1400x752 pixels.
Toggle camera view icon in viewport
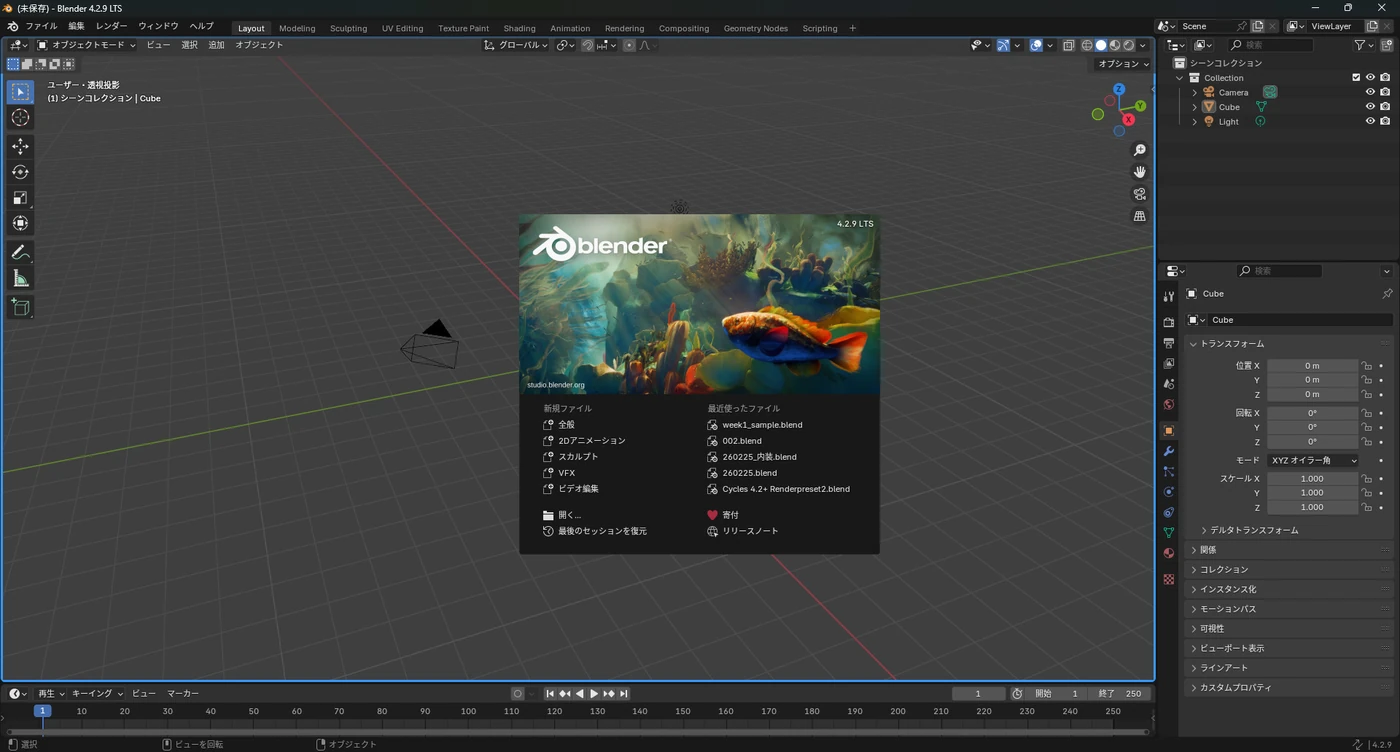(x=1139, y=194)
